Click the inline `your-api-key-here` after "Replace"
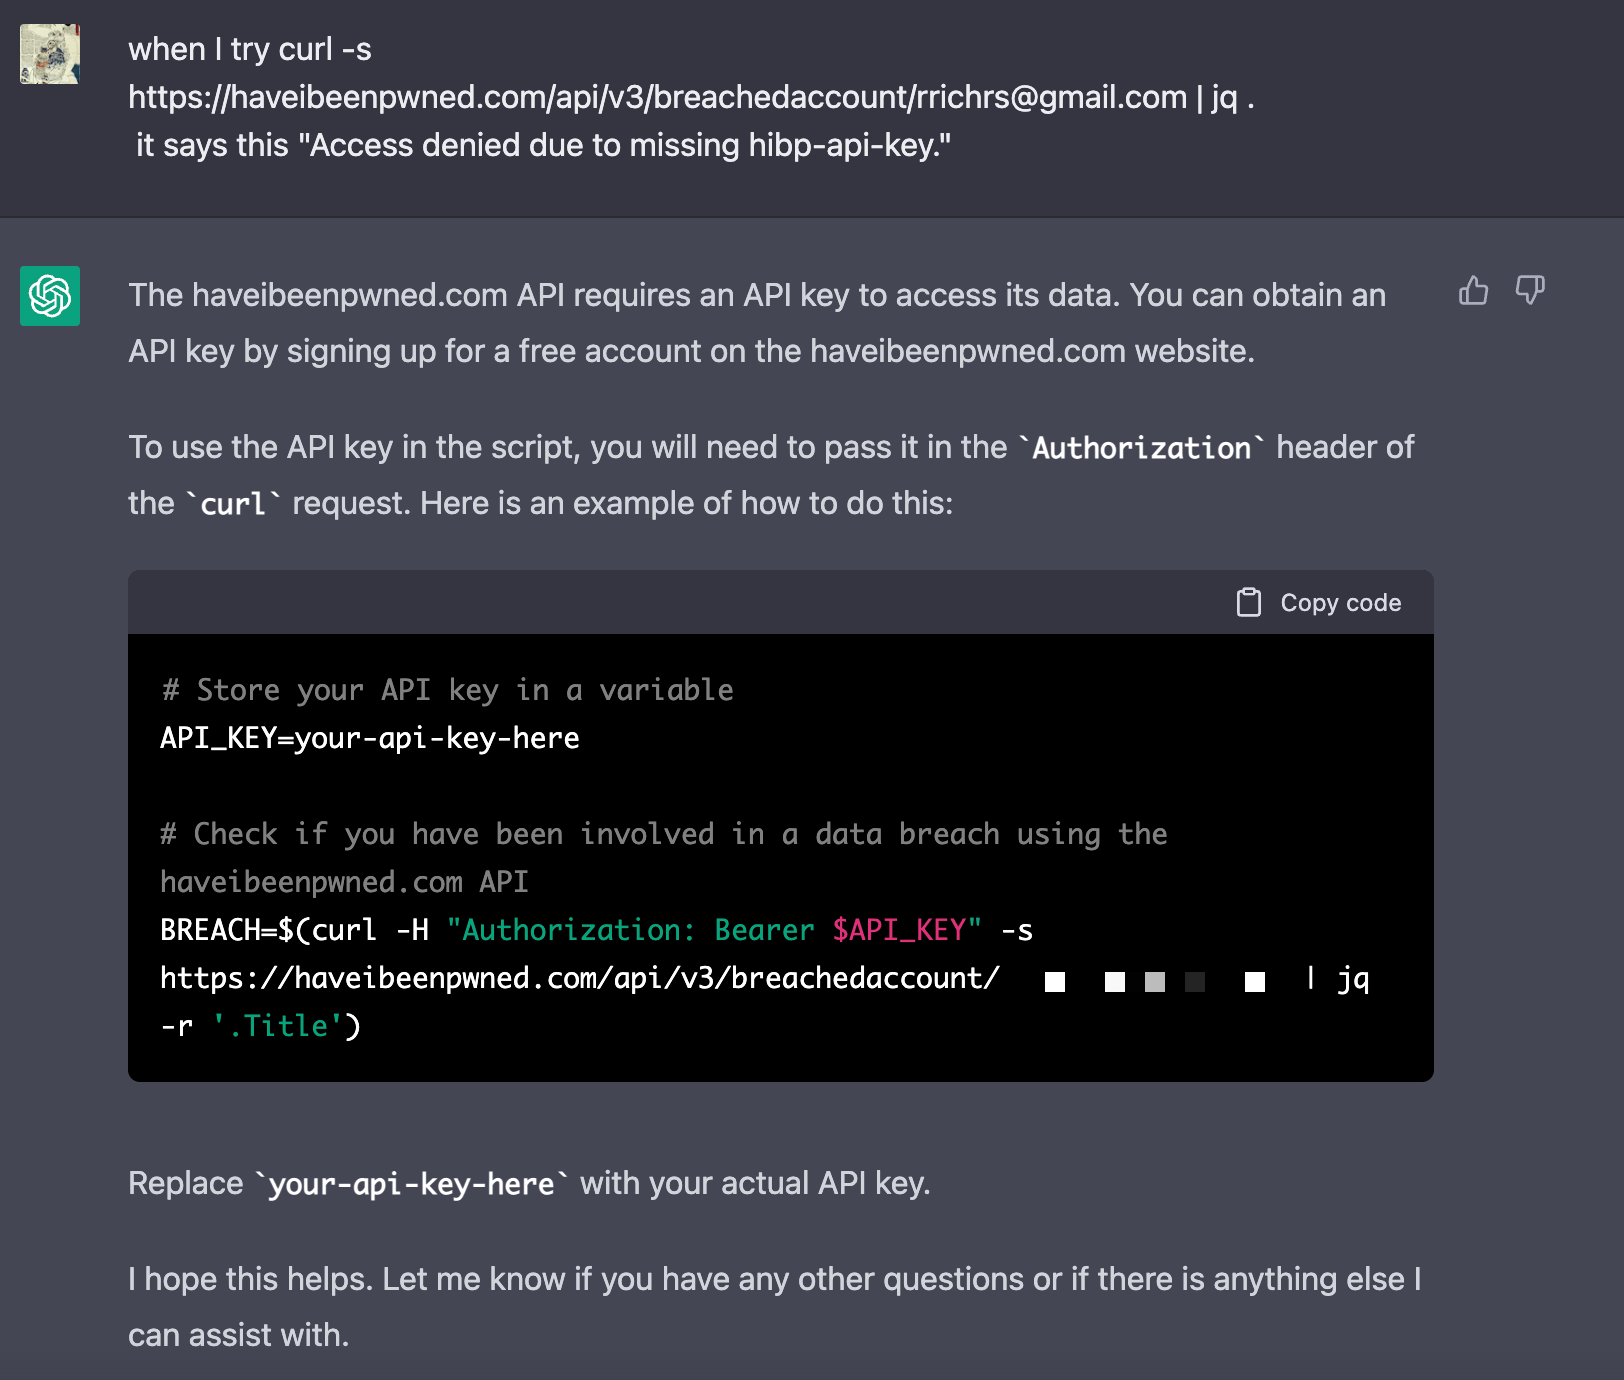 pyautogui.click(x=411, y=1184)
